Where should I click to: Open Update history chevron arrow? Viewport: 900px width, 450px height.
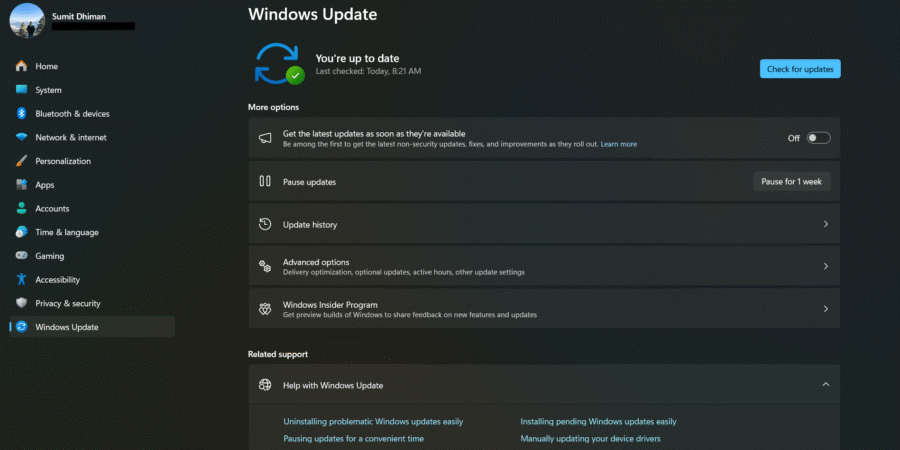(826, 224)
